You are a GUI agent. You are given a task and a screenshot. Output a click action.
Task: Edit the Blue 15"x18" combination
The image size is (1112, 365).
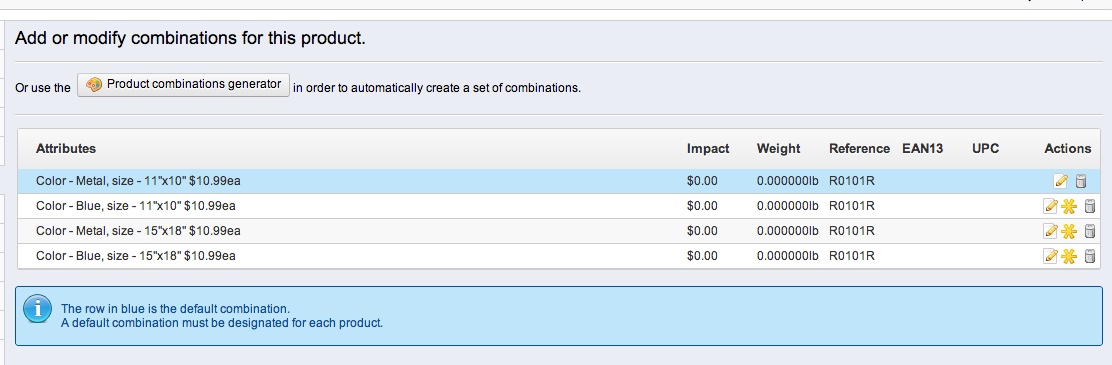[x=1051, y=256]
